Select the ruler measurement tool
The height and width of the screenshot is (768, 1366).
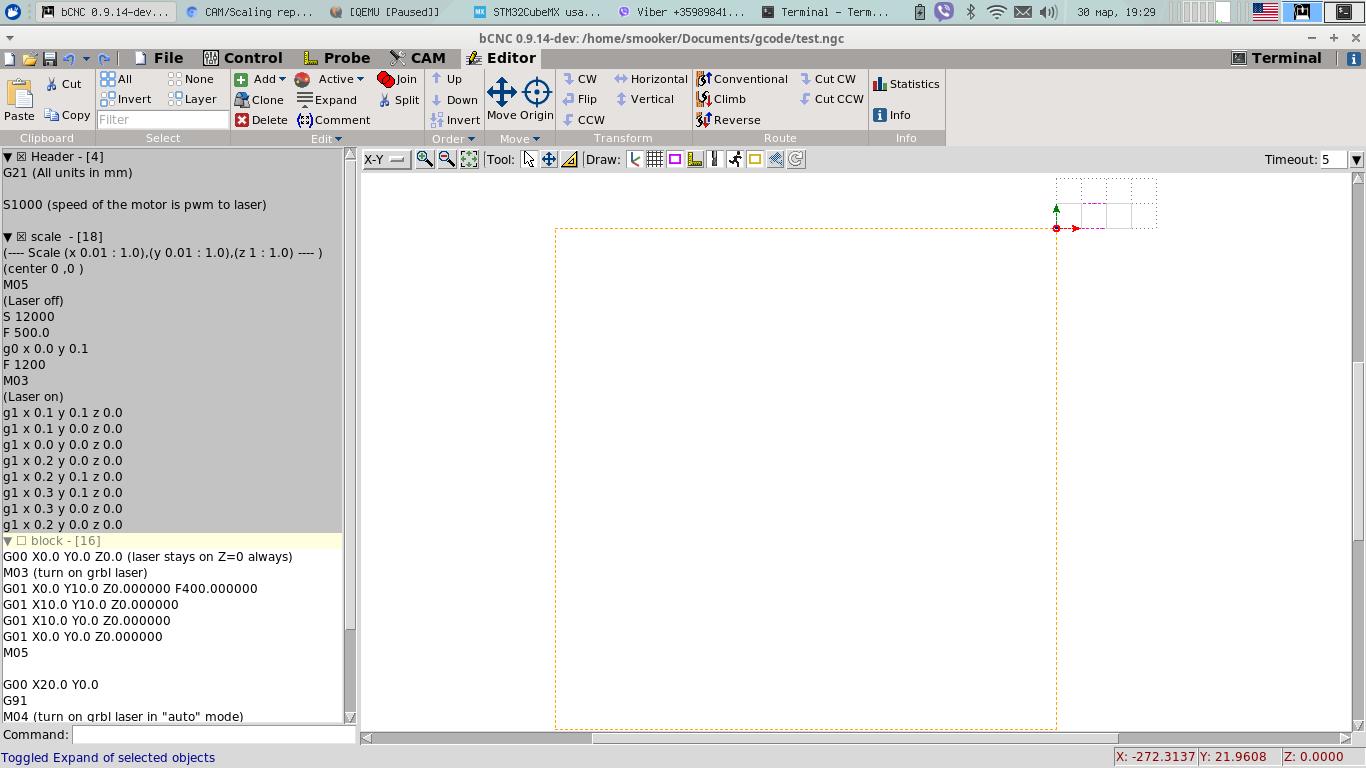pyautogui.click(x=569, y=159)
